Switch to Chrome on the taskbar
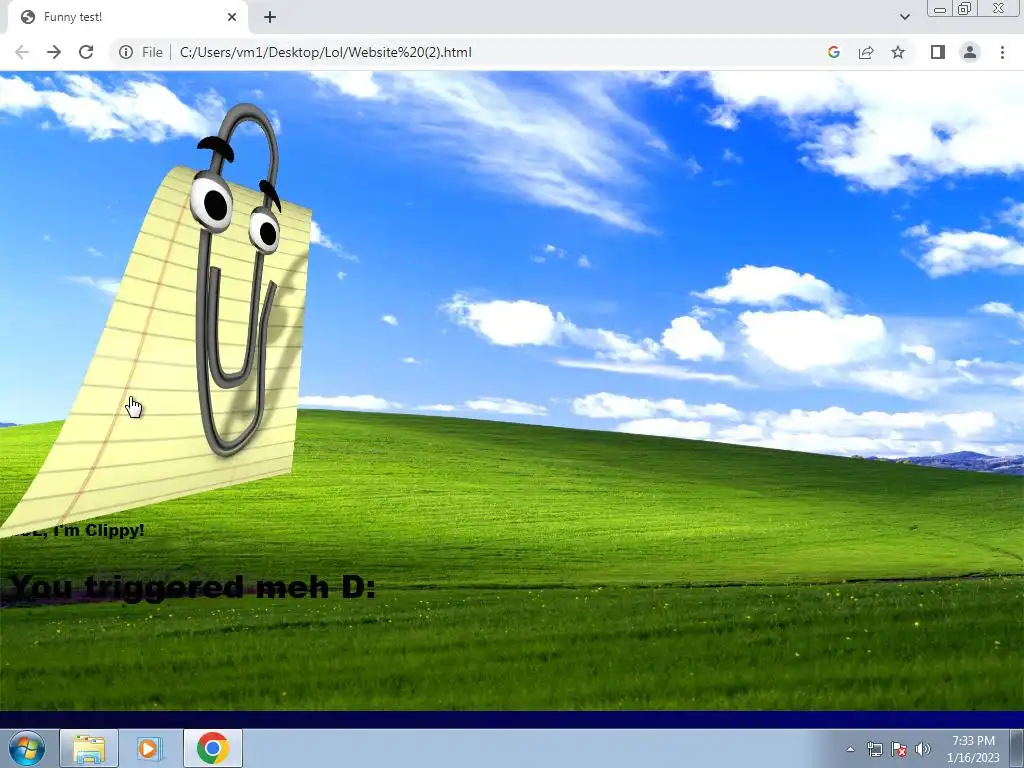Image resolution: width=1024 pixels, height=768 pixels. point(213,748)
